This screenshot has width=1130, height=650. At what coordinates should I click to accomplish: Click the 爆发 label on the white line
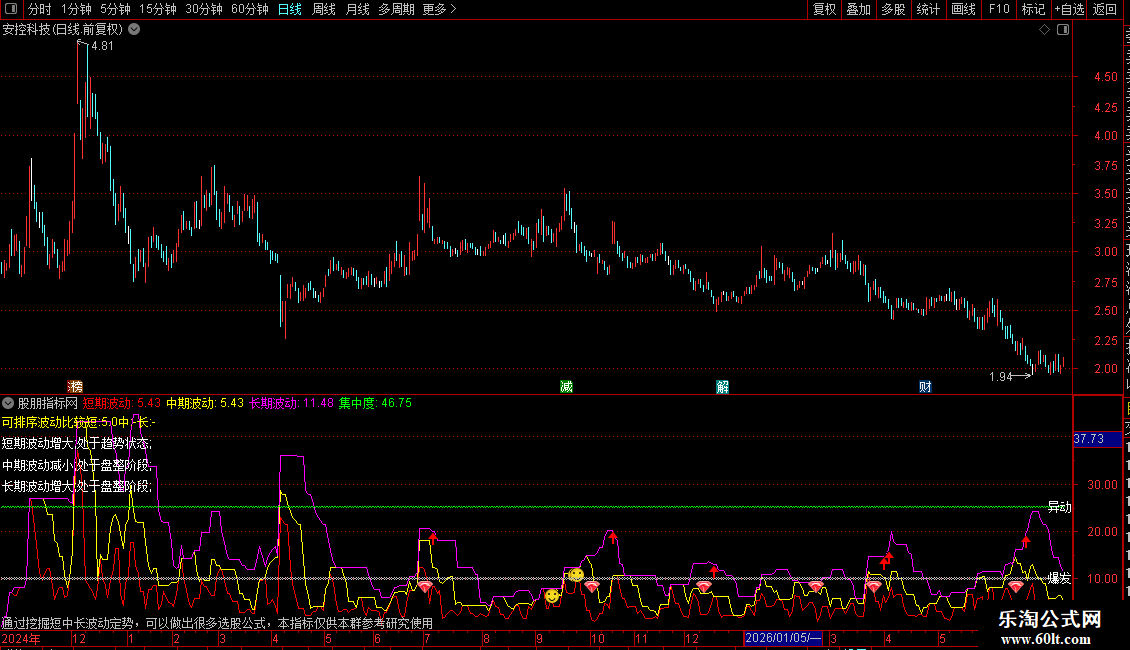[x=1059, y=578]
